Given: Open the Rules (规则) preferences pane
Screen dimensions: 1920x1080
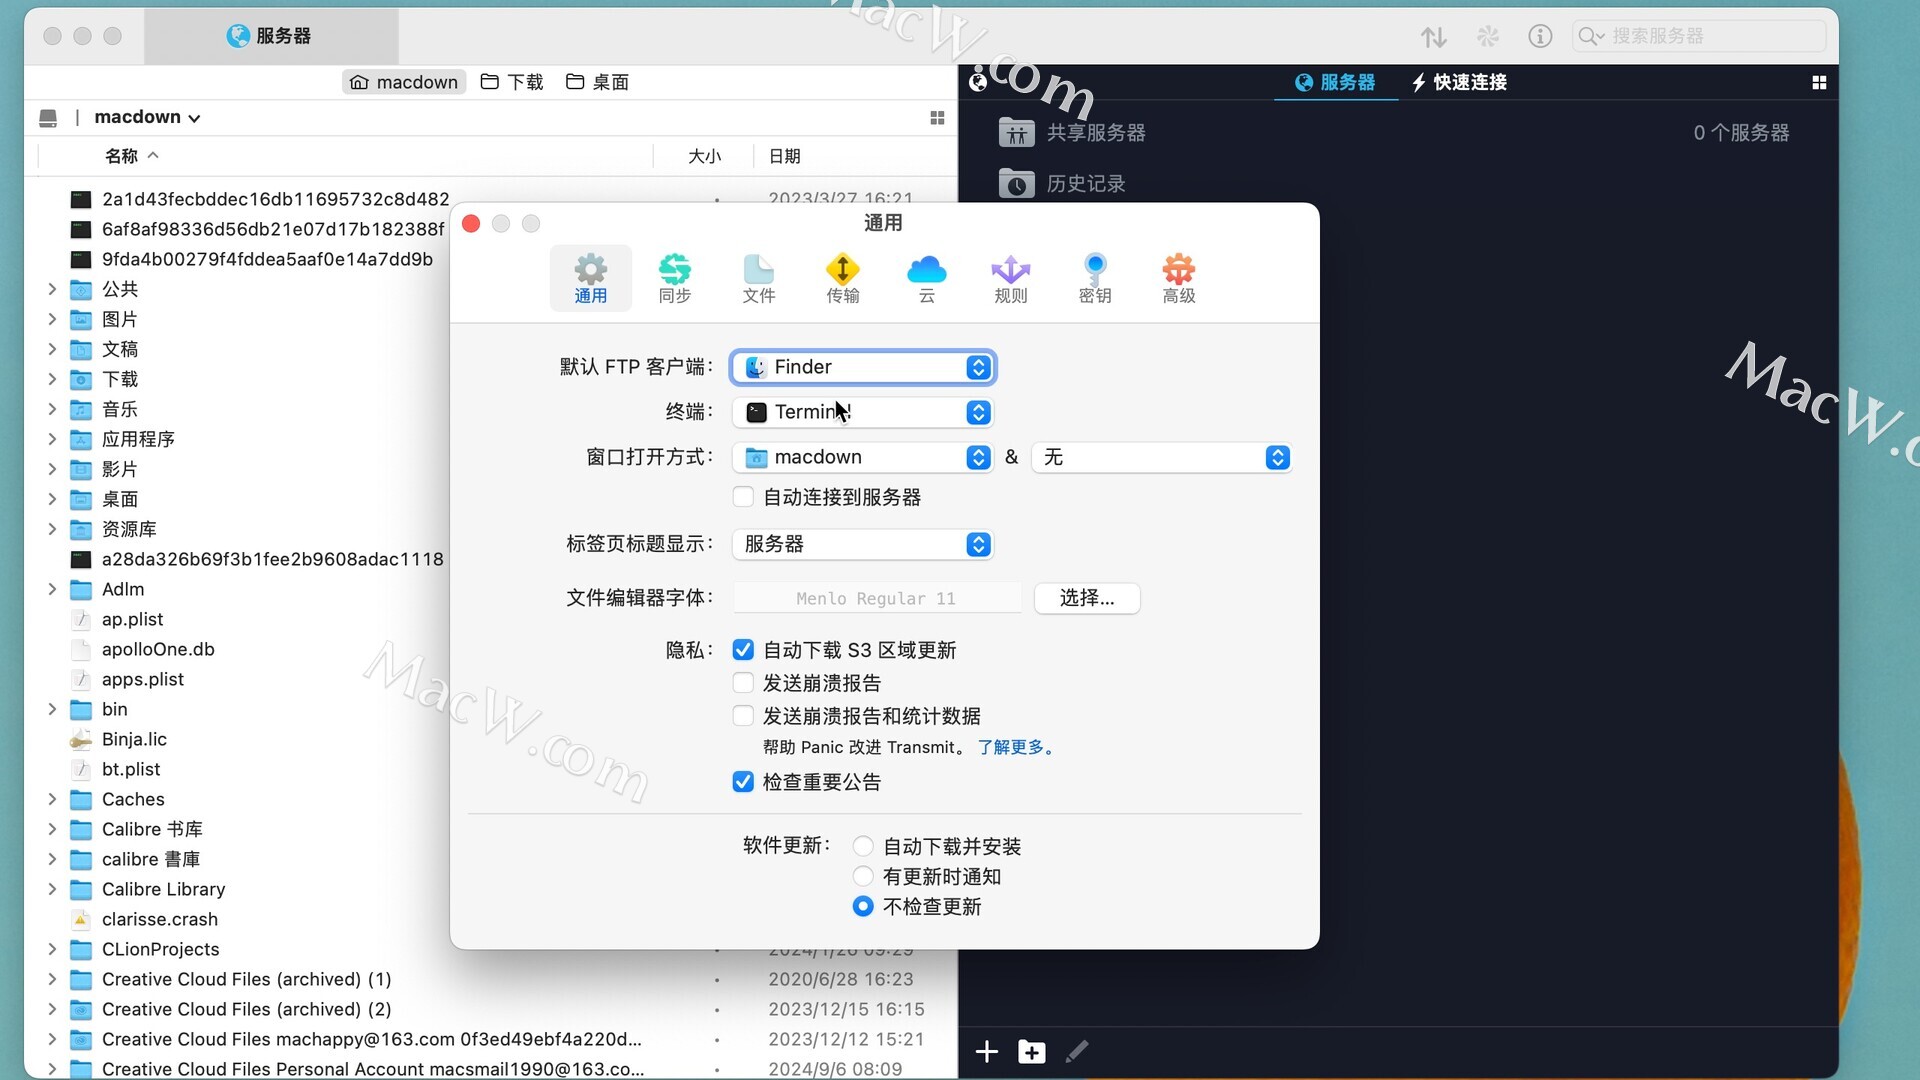Looking at the screenshot, I should pyautogui.click(x=1010, y=278).
